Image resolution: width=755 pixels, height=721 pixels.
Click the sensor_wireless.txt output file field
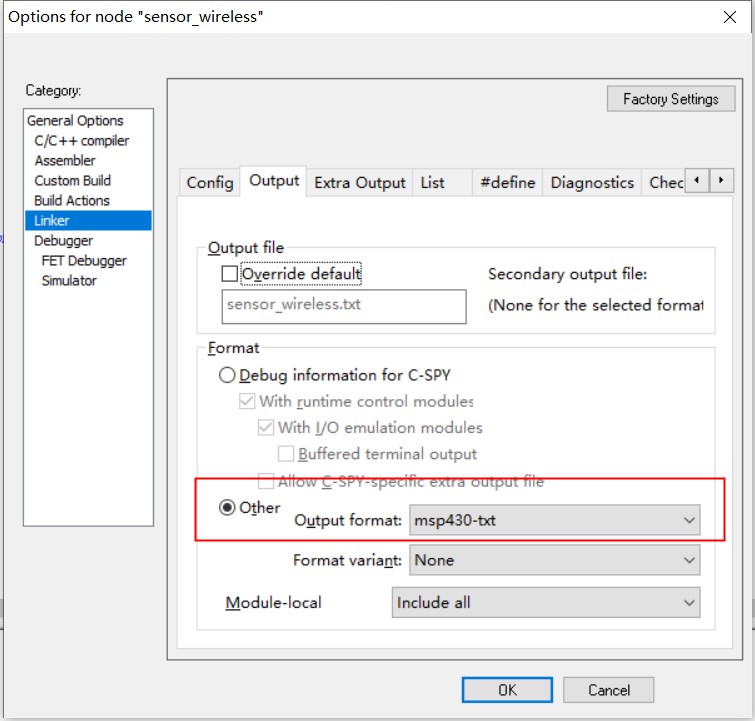coord(344,306)
